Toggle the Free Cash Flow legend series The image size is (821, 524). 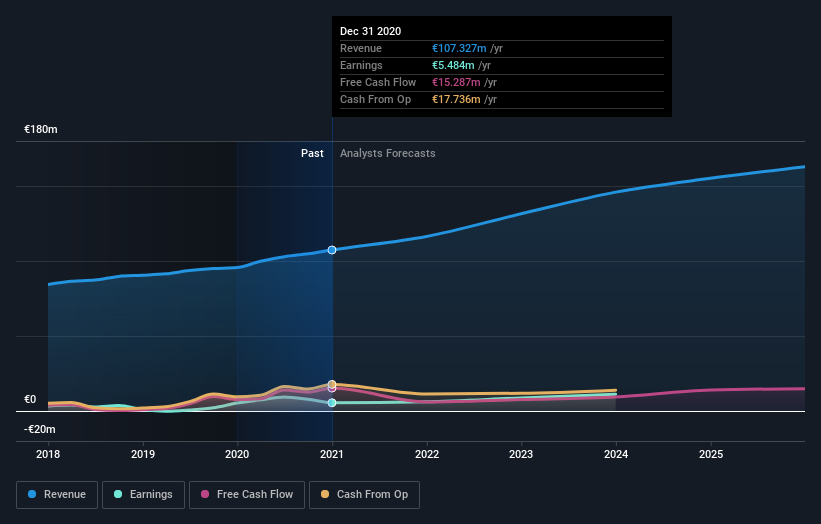(x=247, y=495)
